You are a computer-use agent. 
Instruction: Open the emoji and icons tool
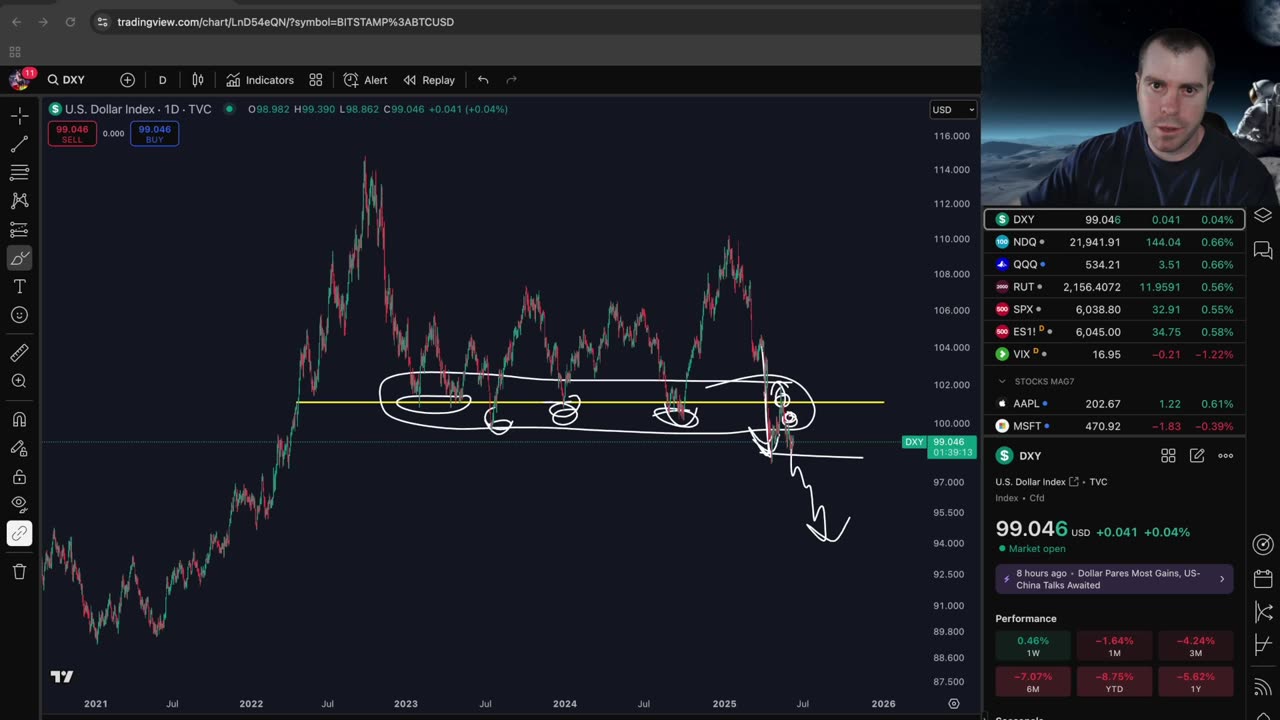[19, 315]
